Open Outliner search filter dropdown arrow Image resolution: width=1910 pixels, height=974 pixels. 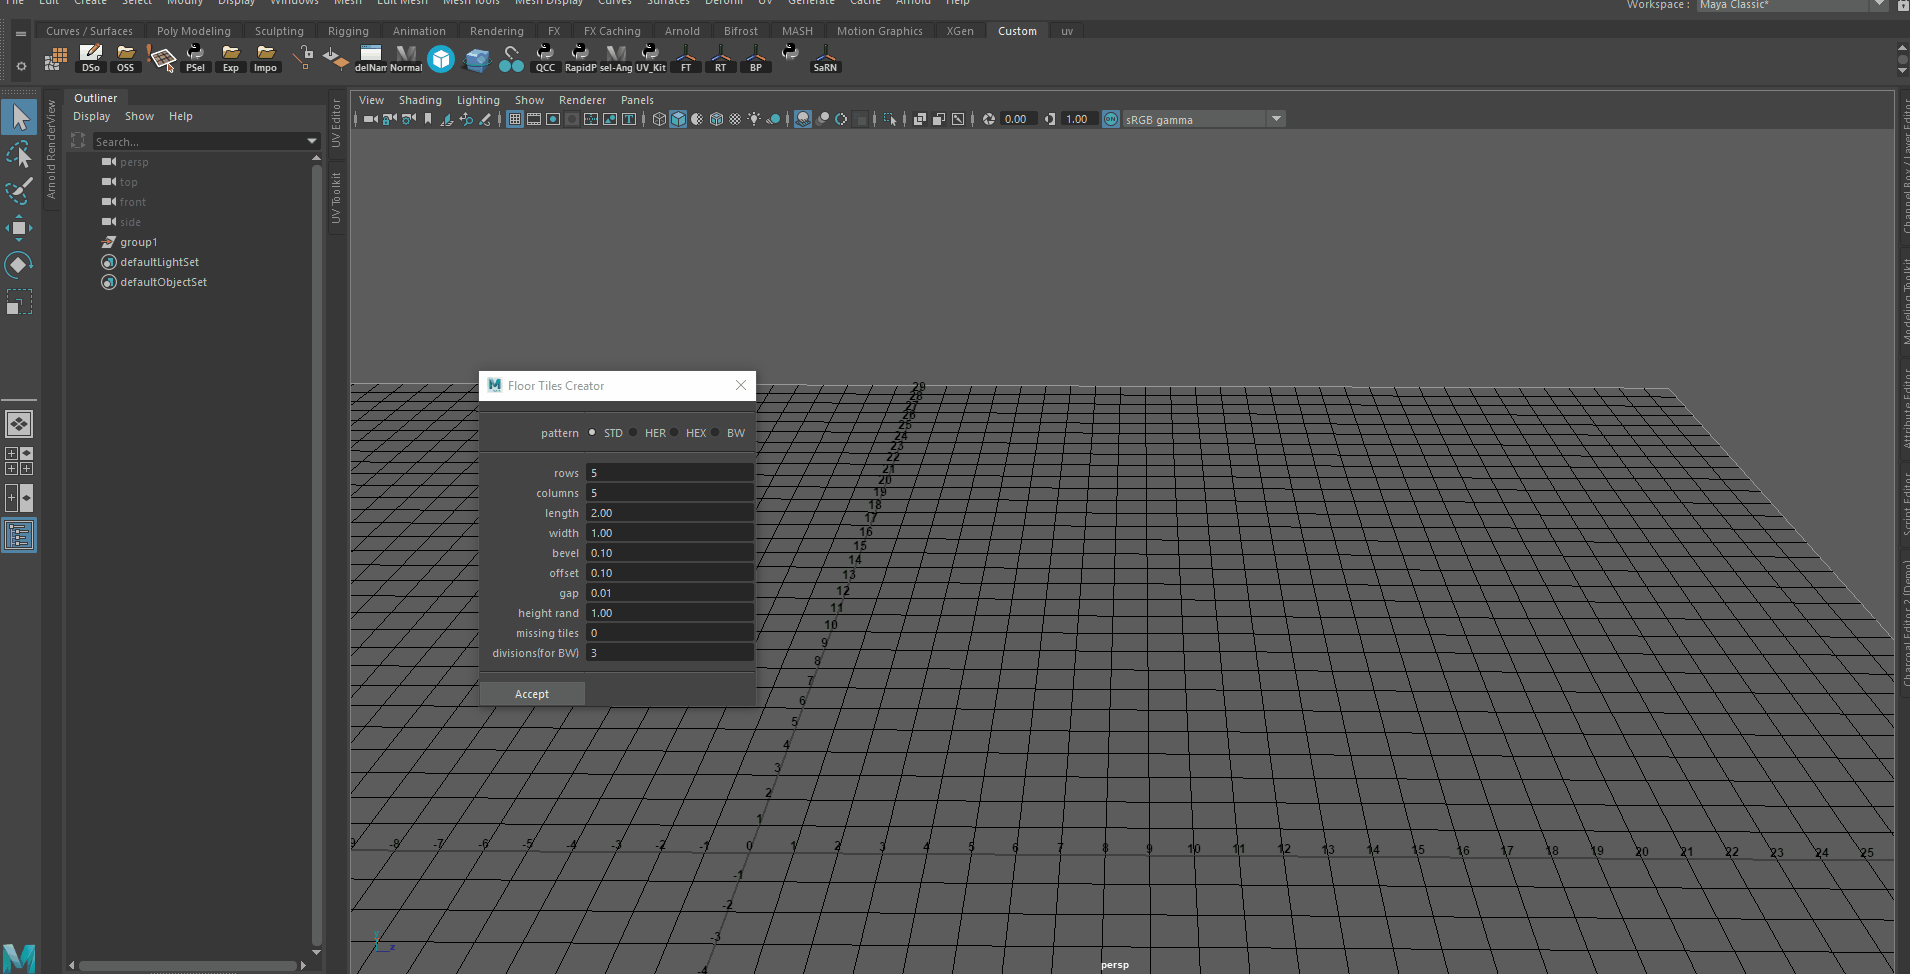[x=312, y=142]
